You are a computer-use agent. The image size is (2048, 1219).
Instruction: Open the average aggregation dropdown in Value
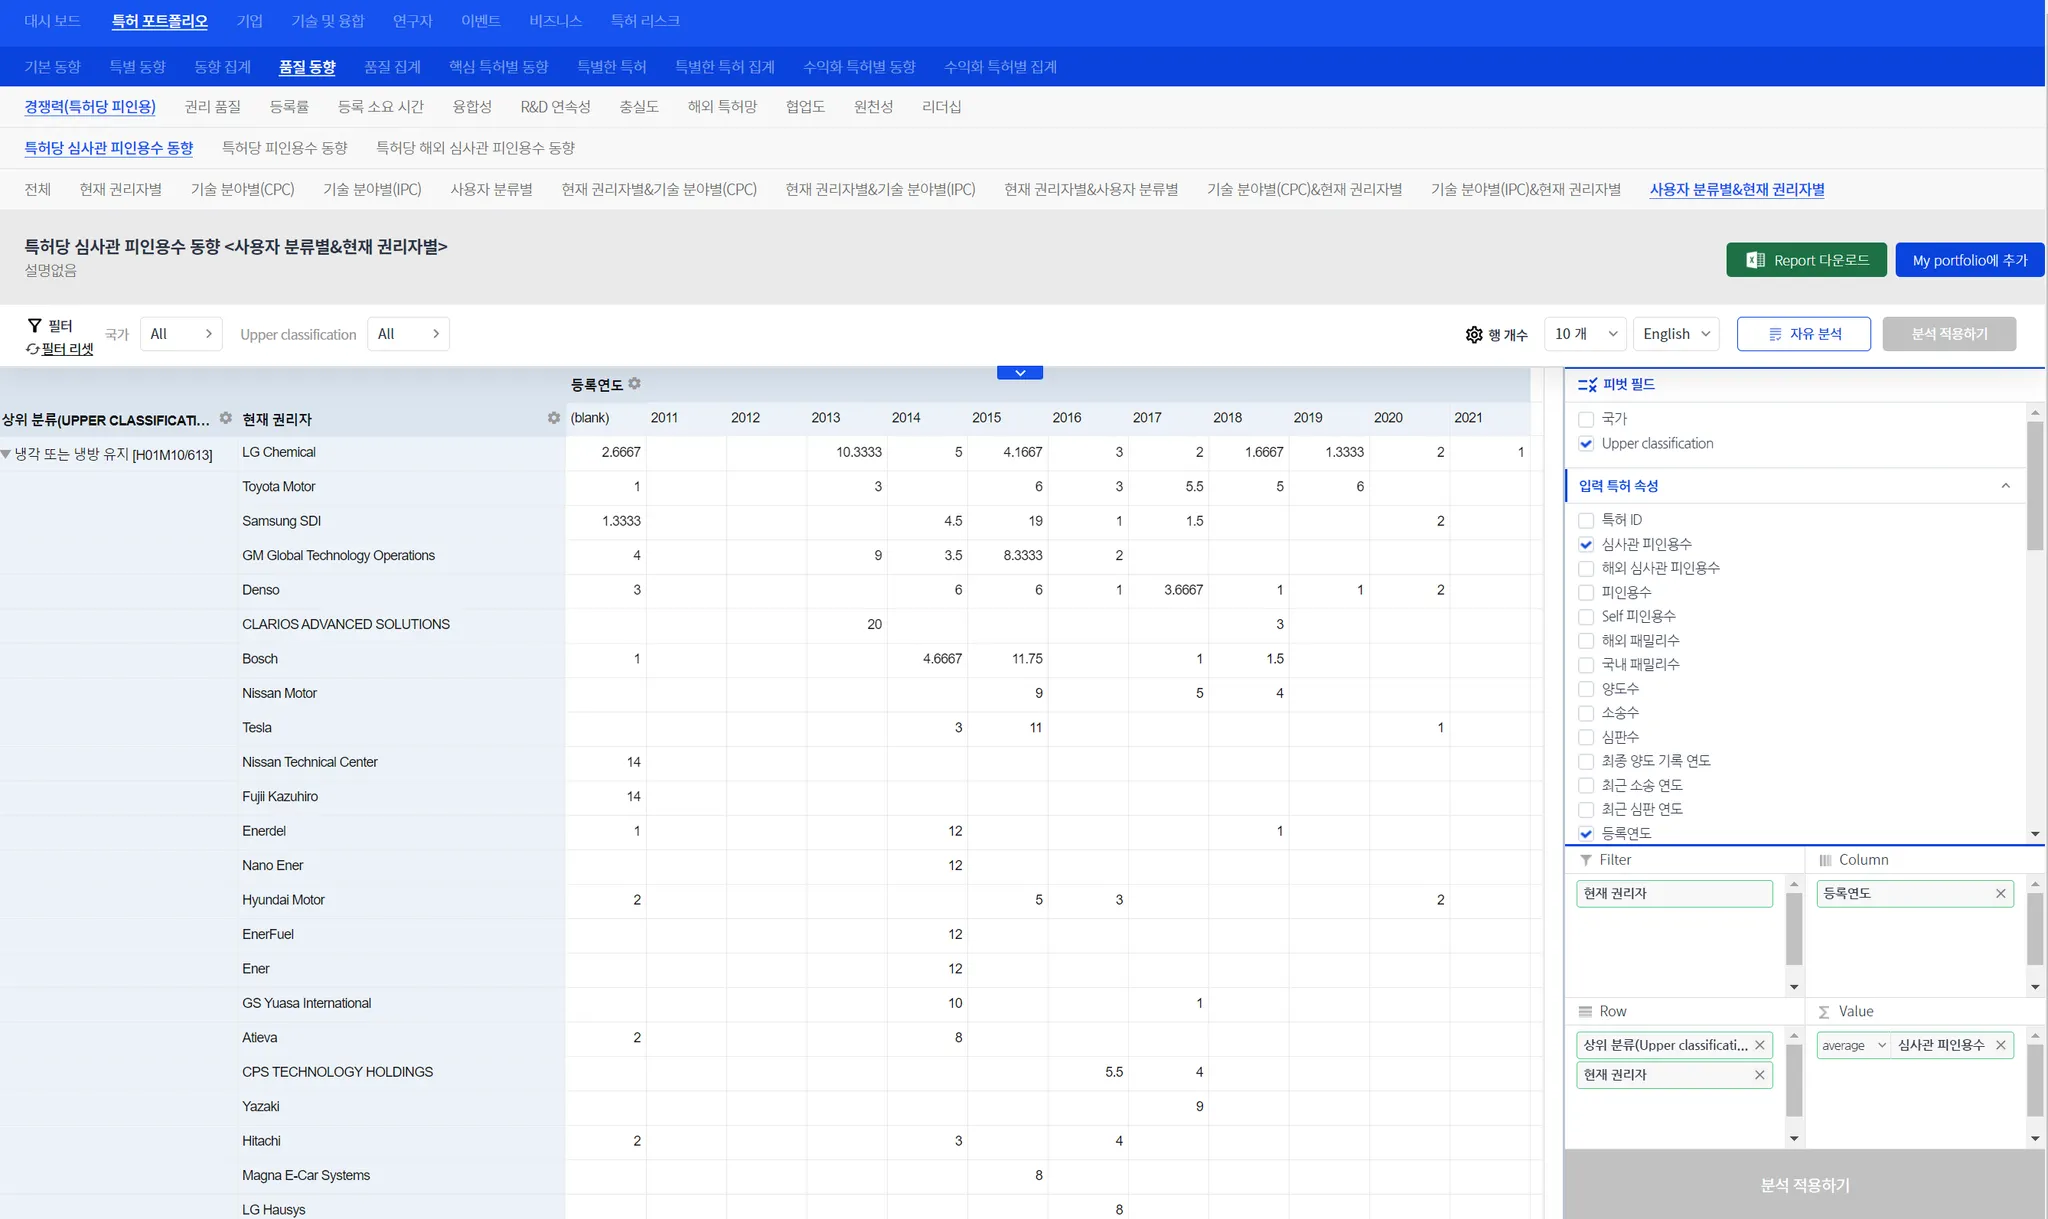(1853, 1045)
